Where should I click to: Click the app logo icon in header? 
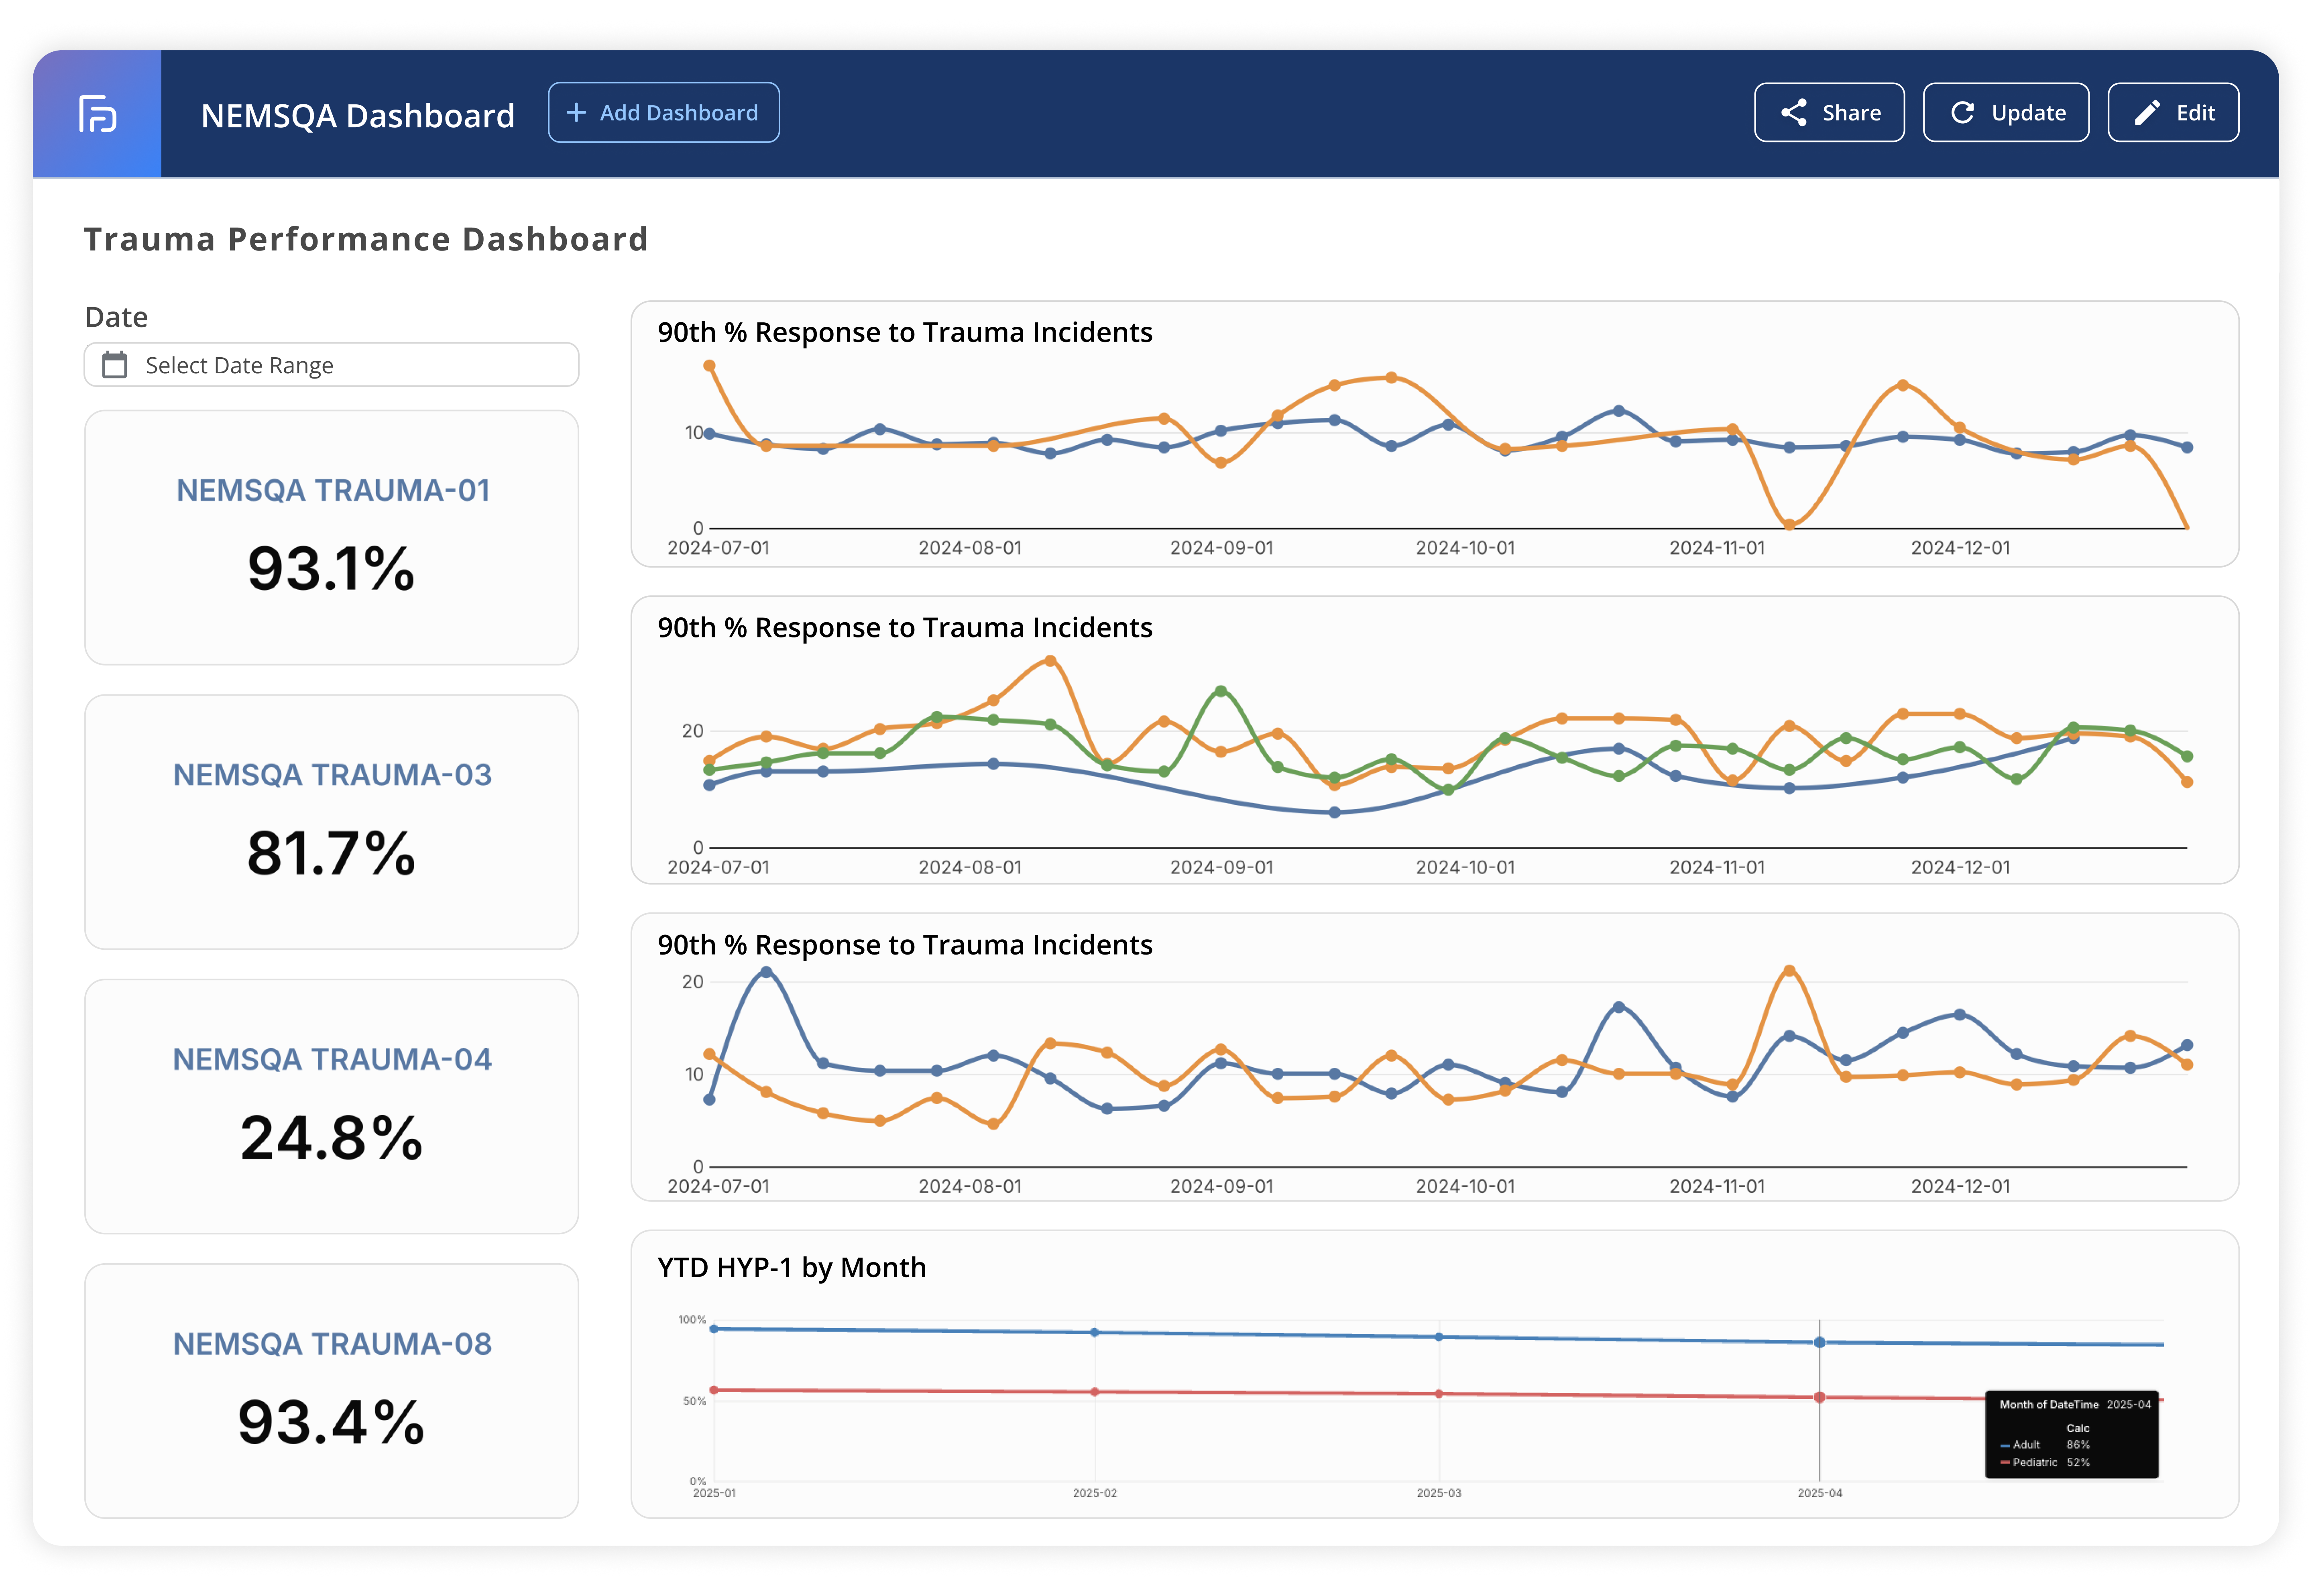point(97,114)
